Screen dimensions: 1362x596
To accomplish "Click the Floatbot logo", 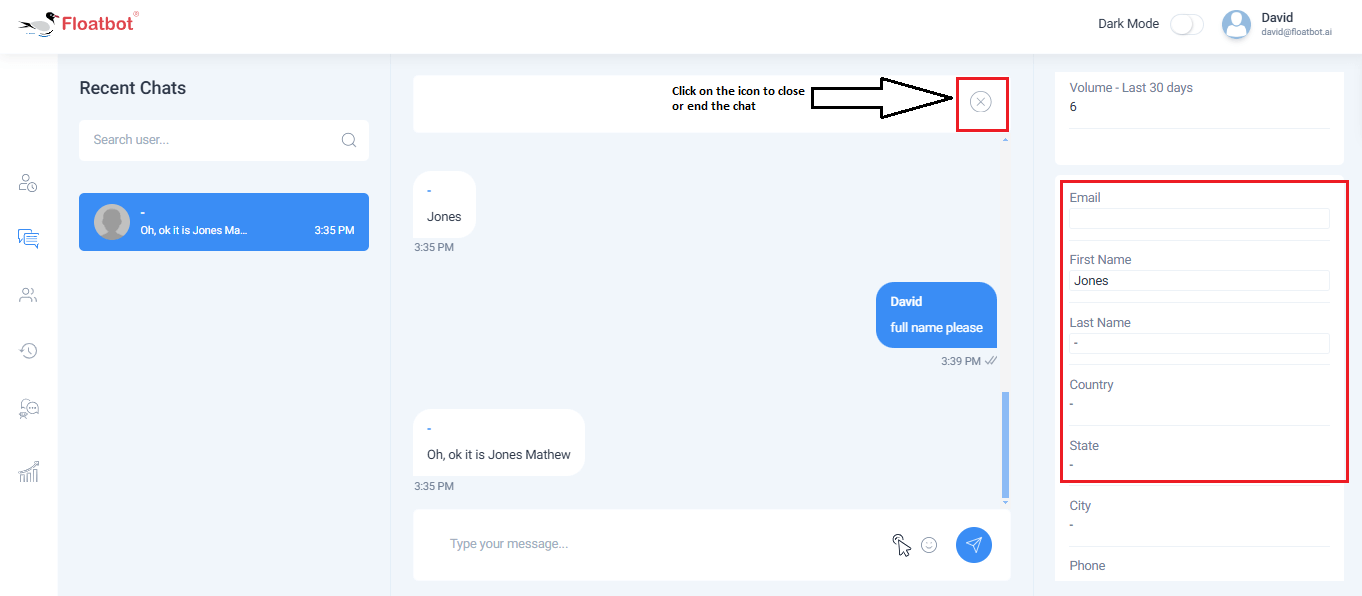I will (x=78, y=23).
